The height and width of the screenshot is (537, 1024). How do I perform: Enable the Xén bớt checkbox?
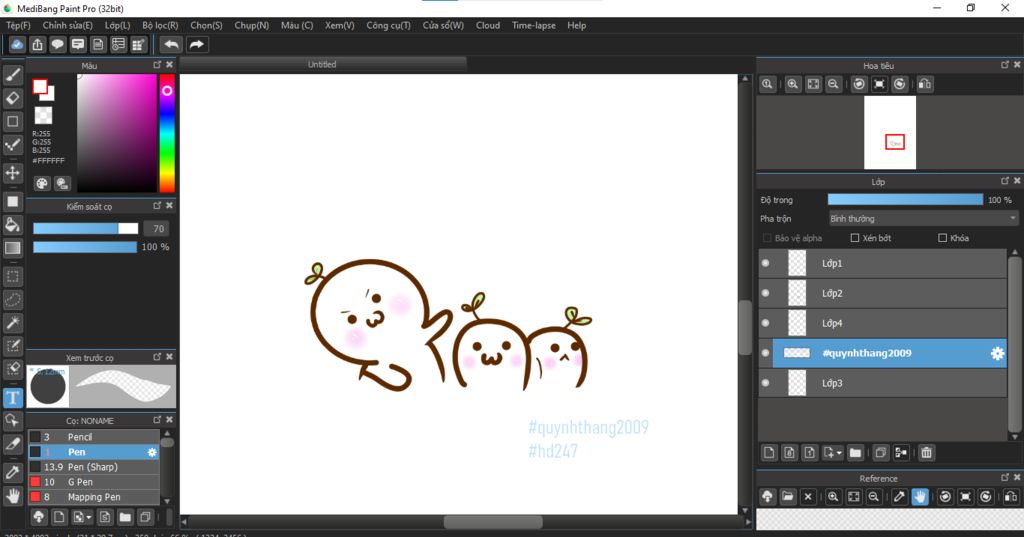[x=855, y=238]
